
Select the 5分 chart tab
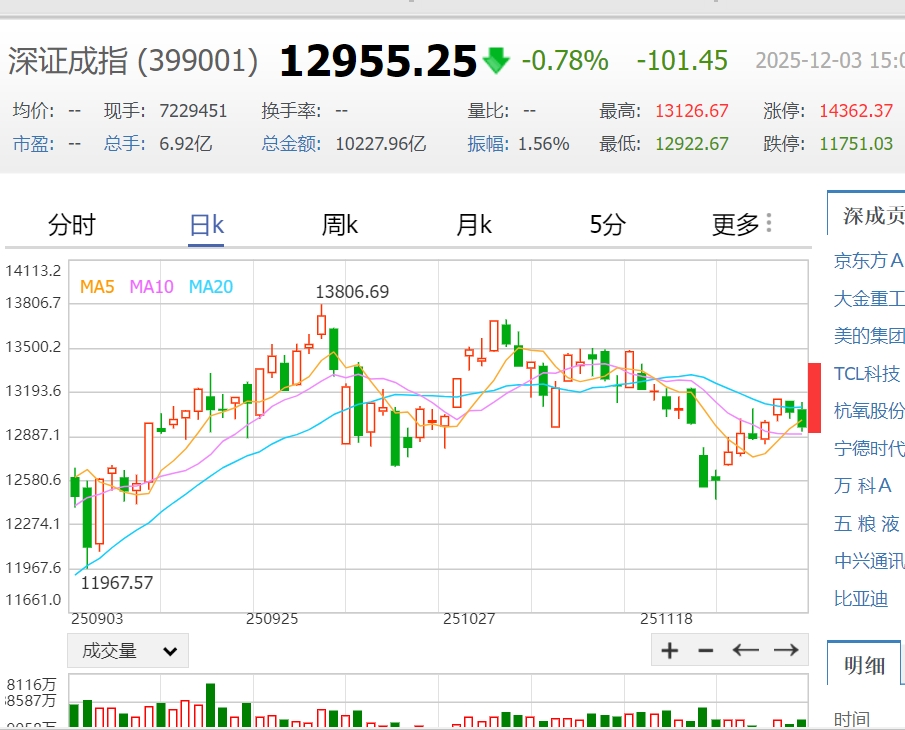click(x=607, y=225)
